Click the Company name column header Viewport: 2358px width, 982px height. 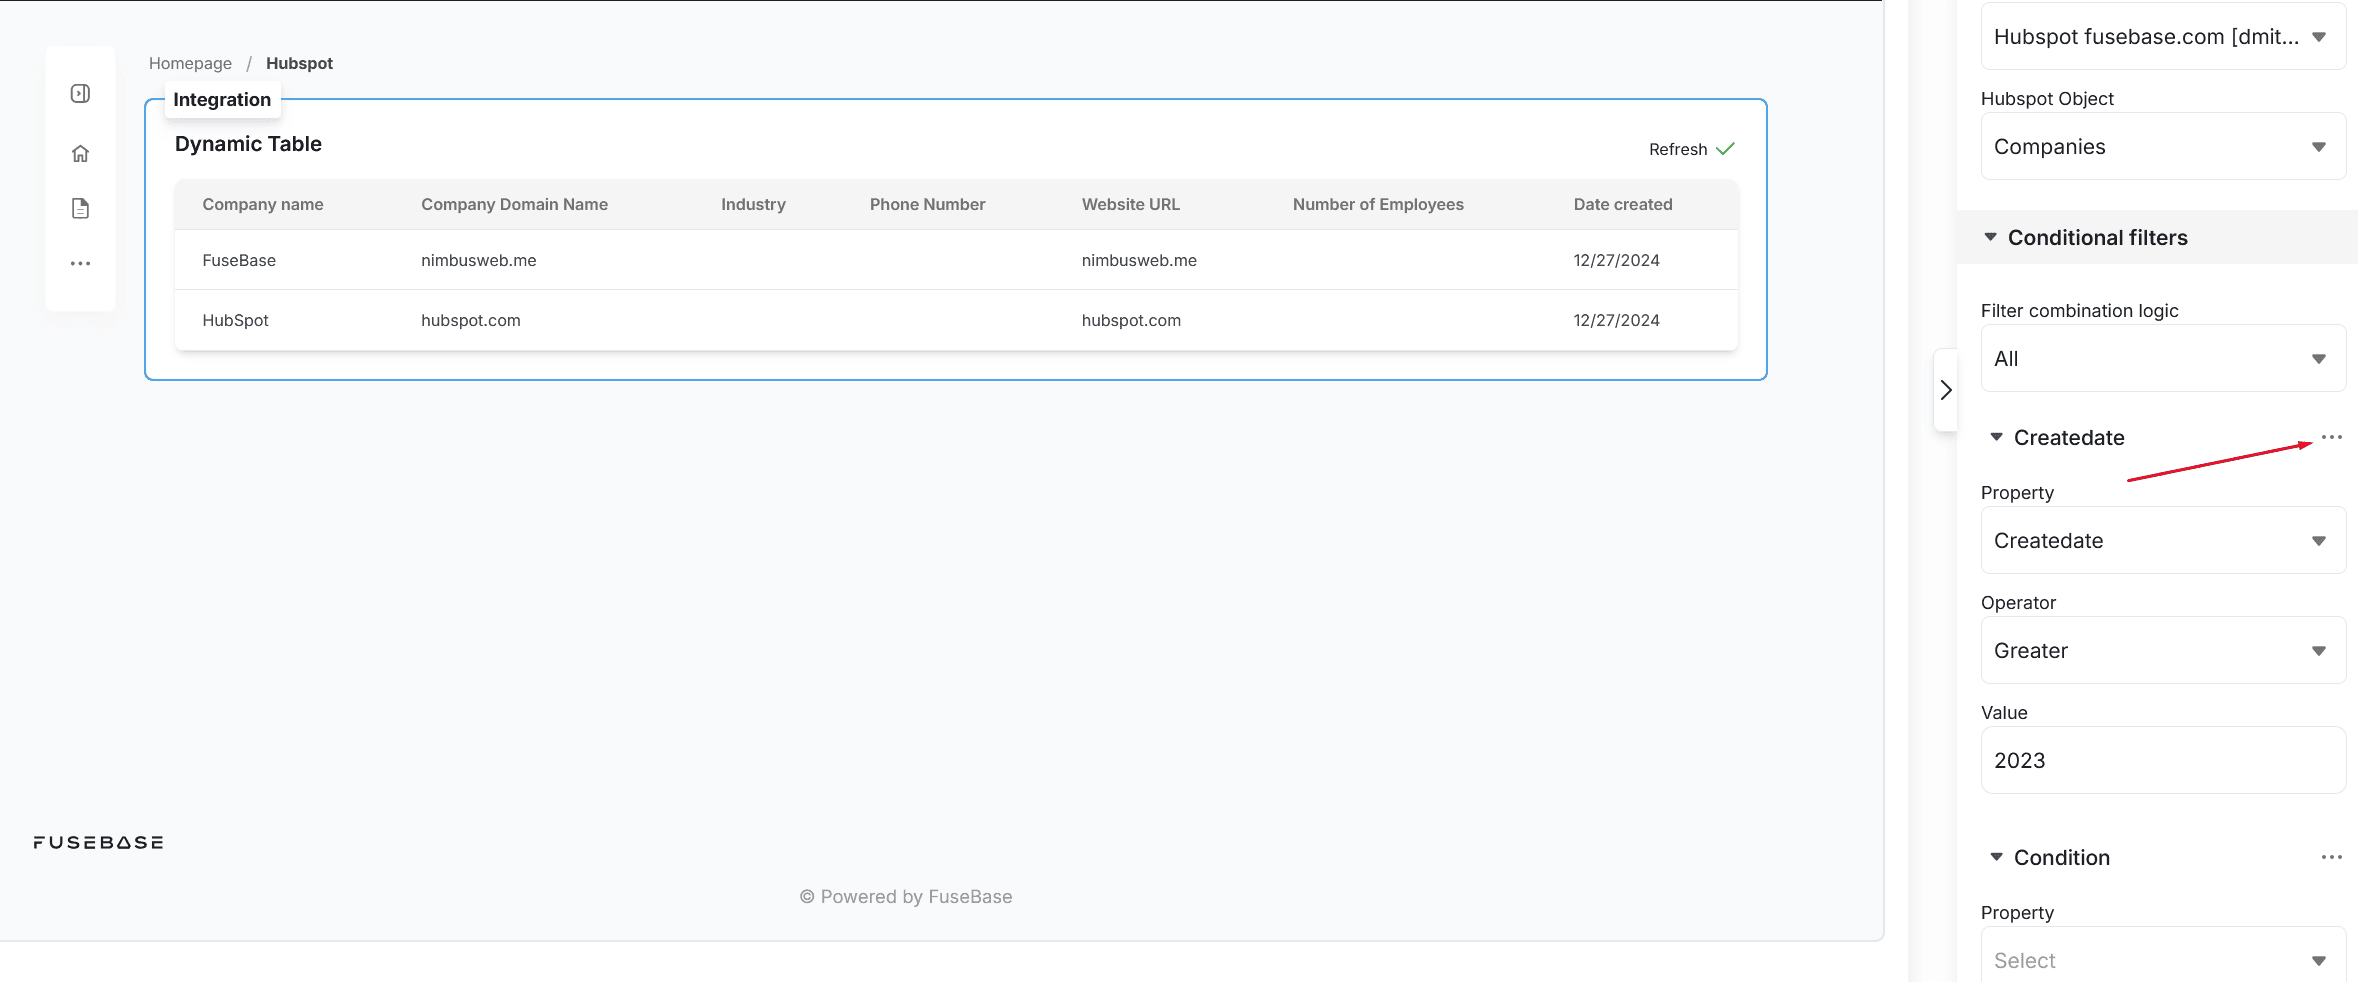click(263, 204)
